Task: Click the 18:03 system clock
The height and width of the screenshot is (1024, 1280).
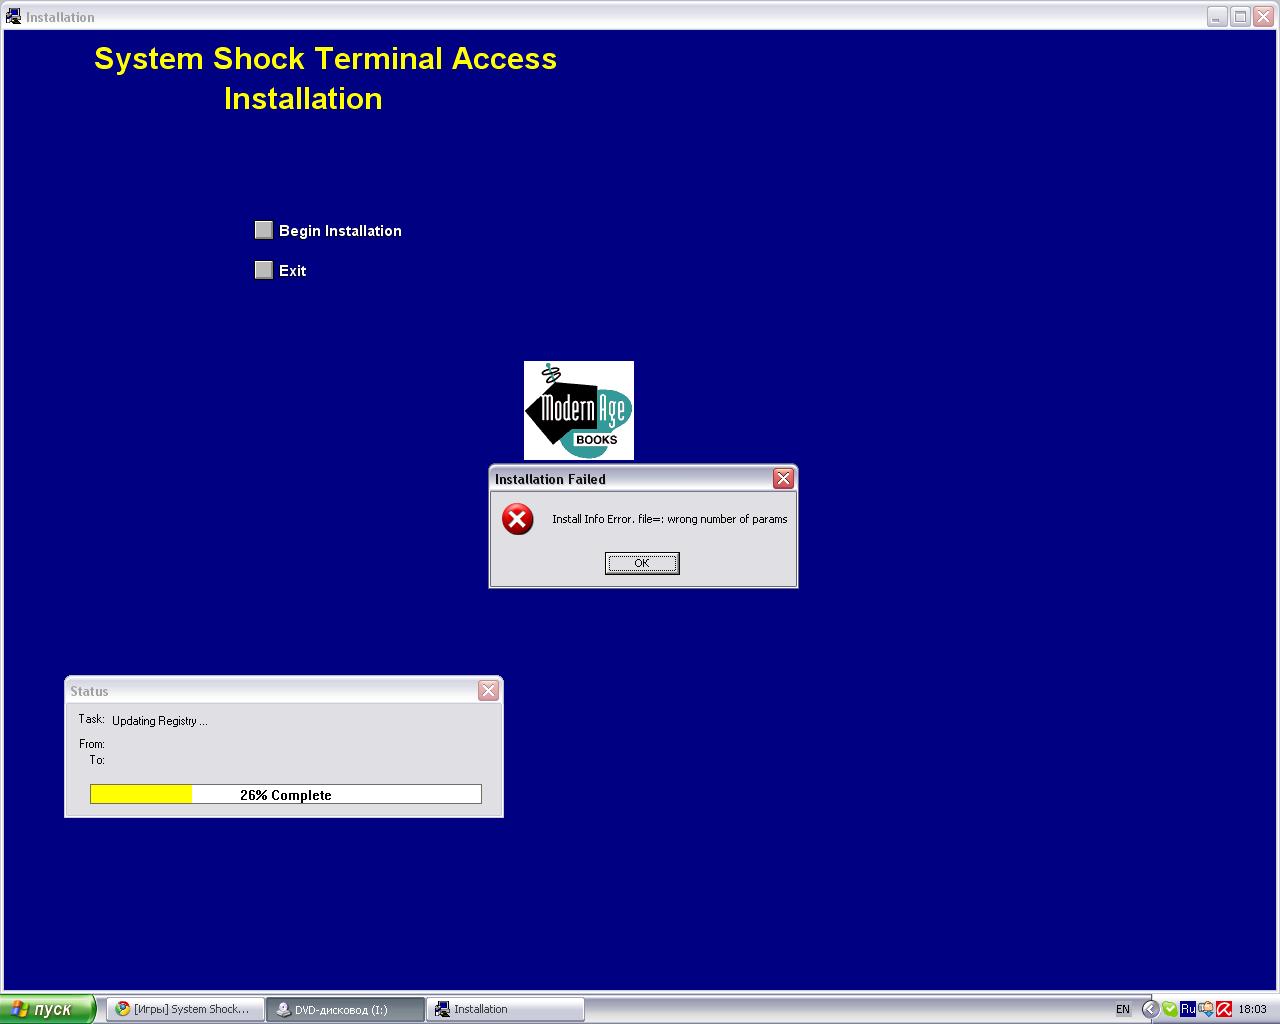Action: [1252, 1010]
